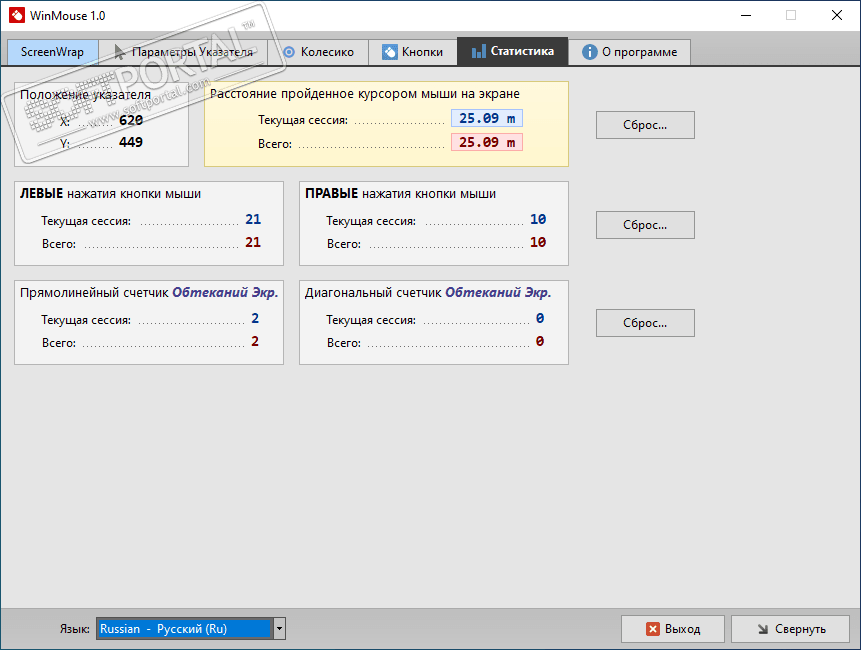
Task: Click straight wrap counter session value 2
Action: point(255,318)
